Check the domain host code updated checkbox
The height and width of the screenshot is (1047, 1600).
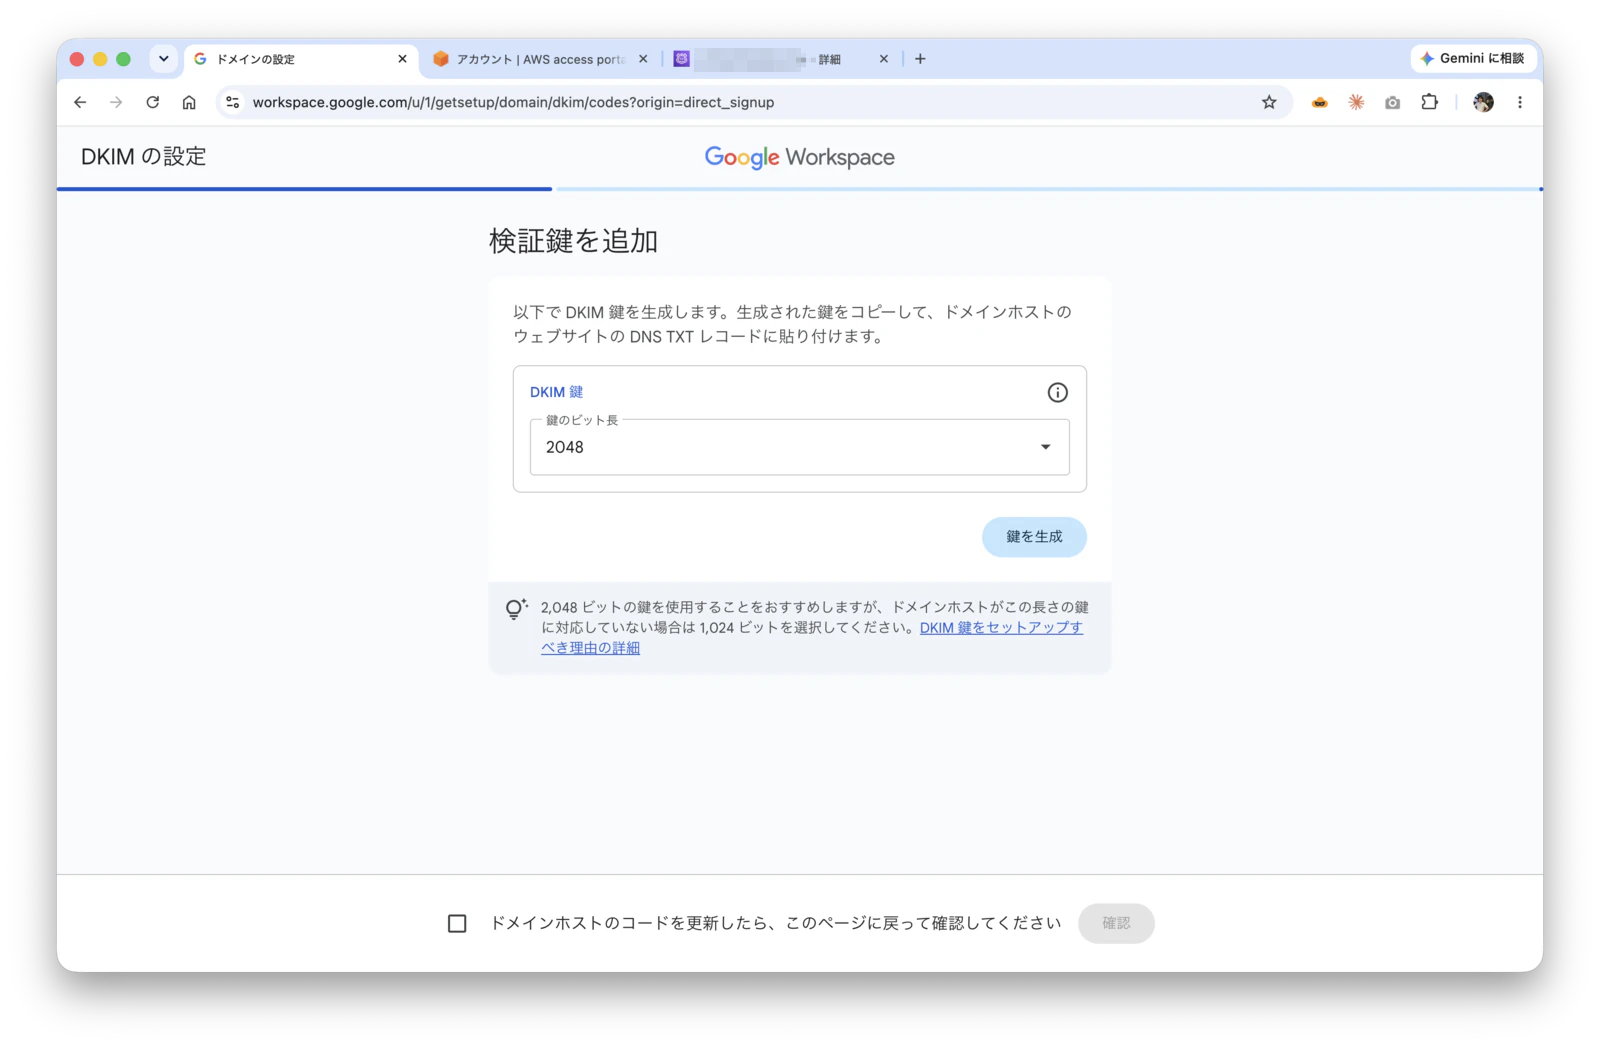click(457, 923)
